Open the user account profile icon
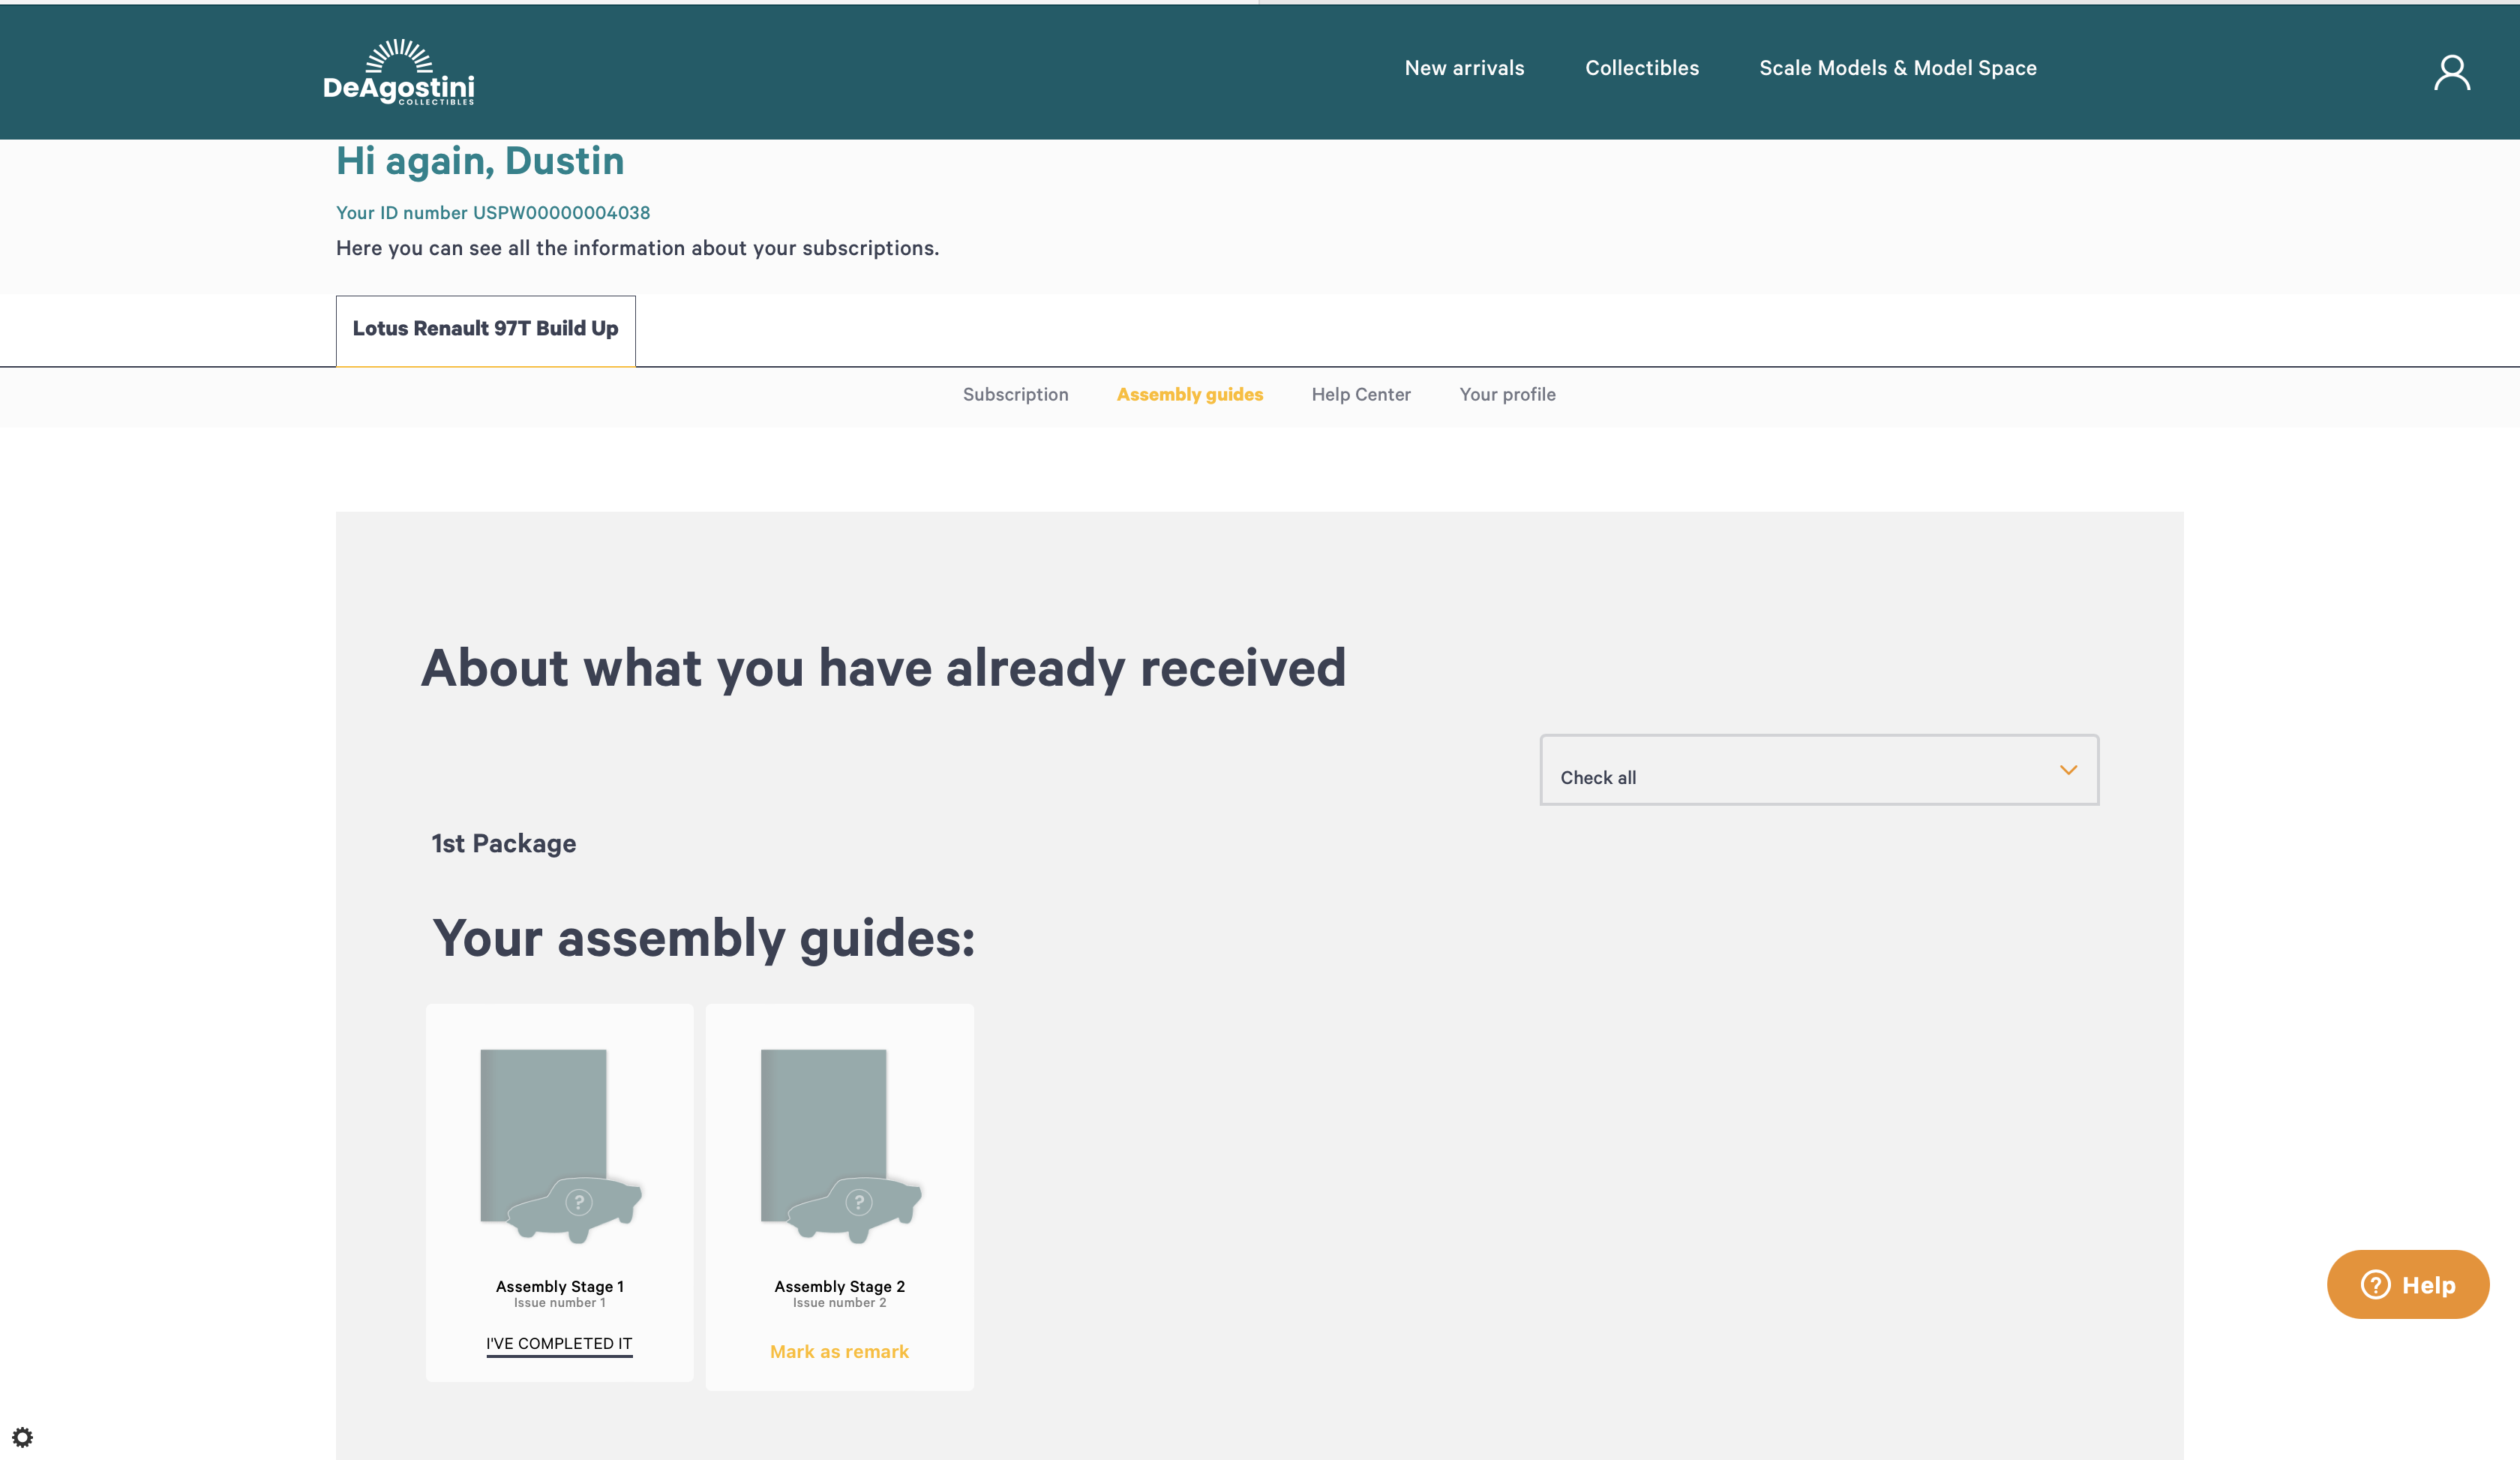 (2451, 72)
